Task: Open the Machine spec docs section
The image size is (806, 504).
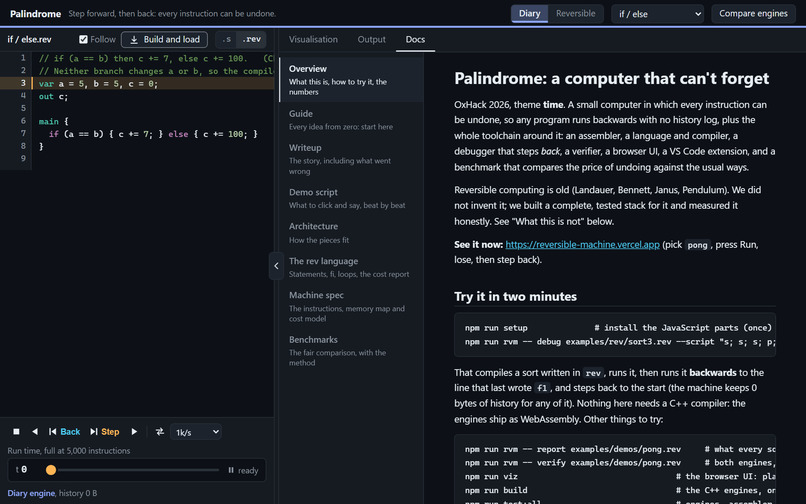Action: (352, 307)
